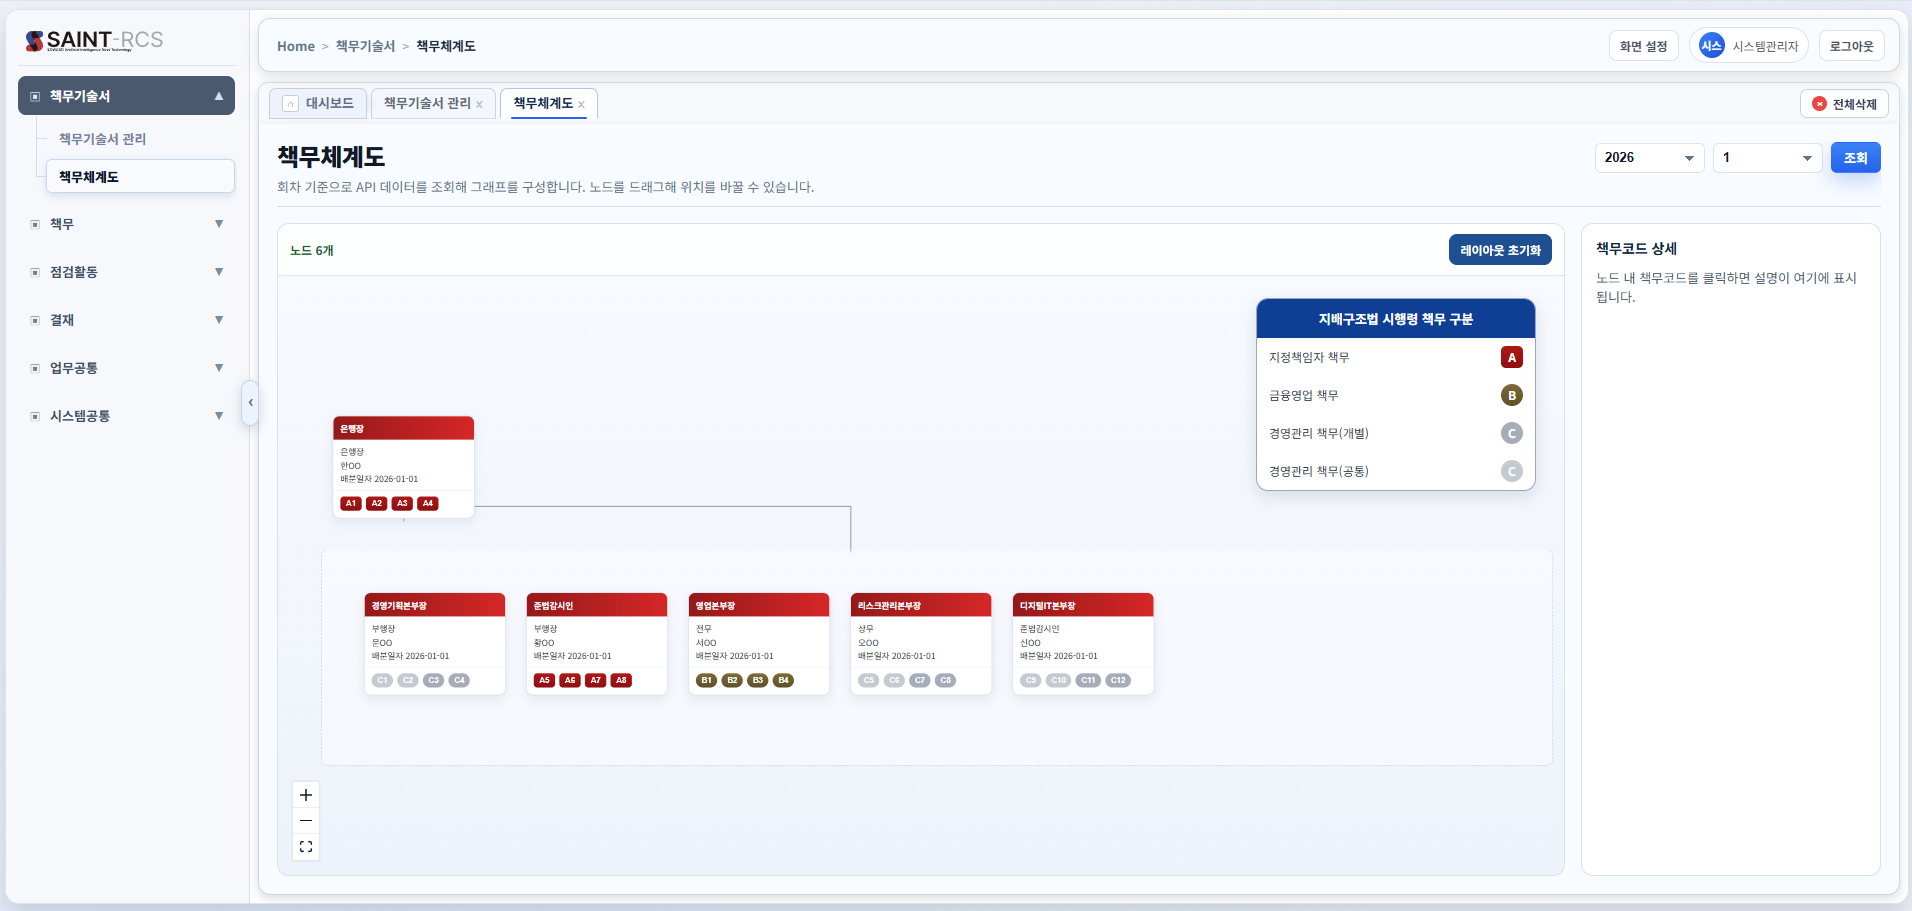Zoom in on the graph canvas
Image resolution: width=1912 pixels, height=911 pixels.
click(x=306, y=795)
